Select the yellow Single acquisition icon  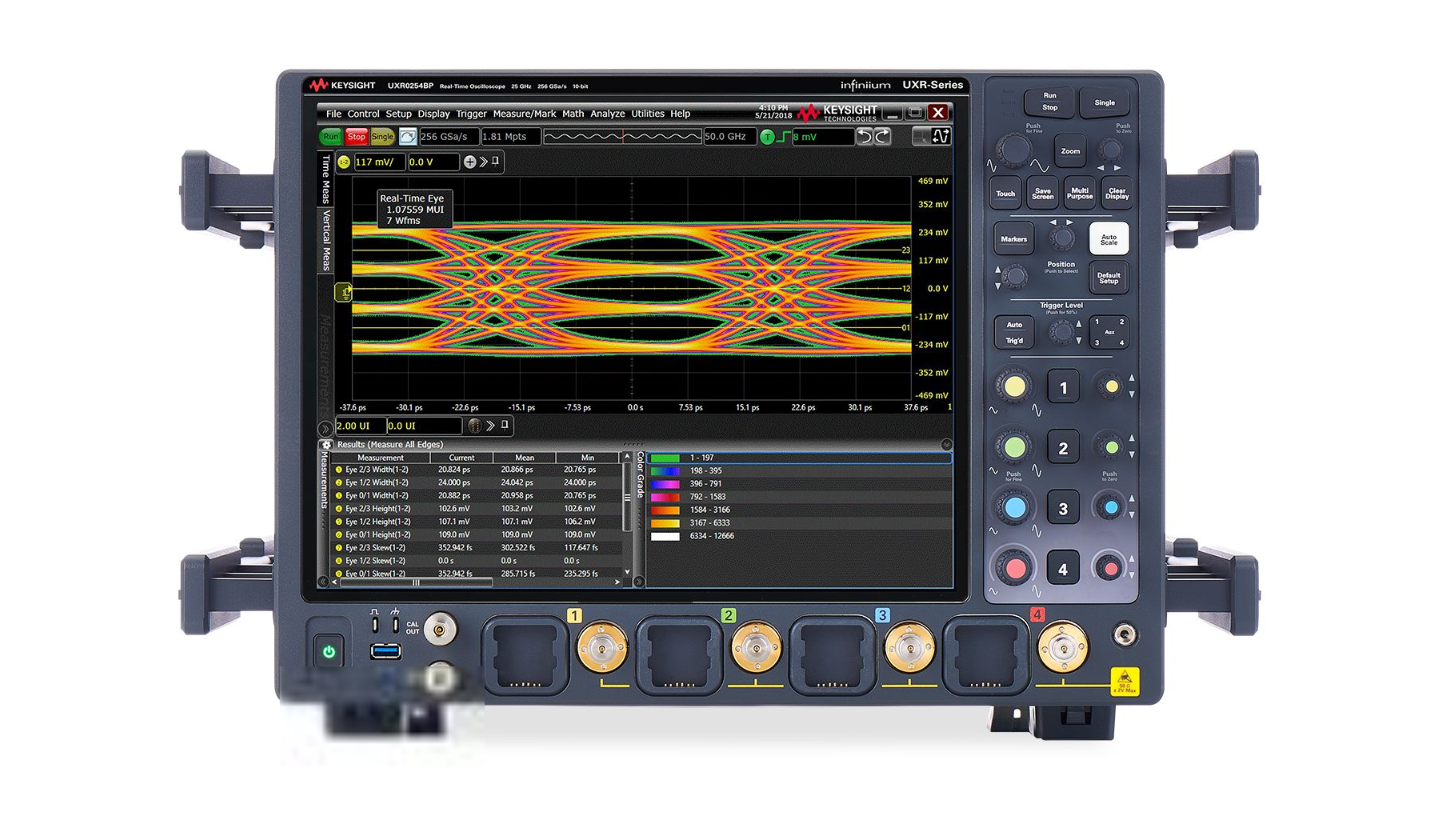pos(382,137)
